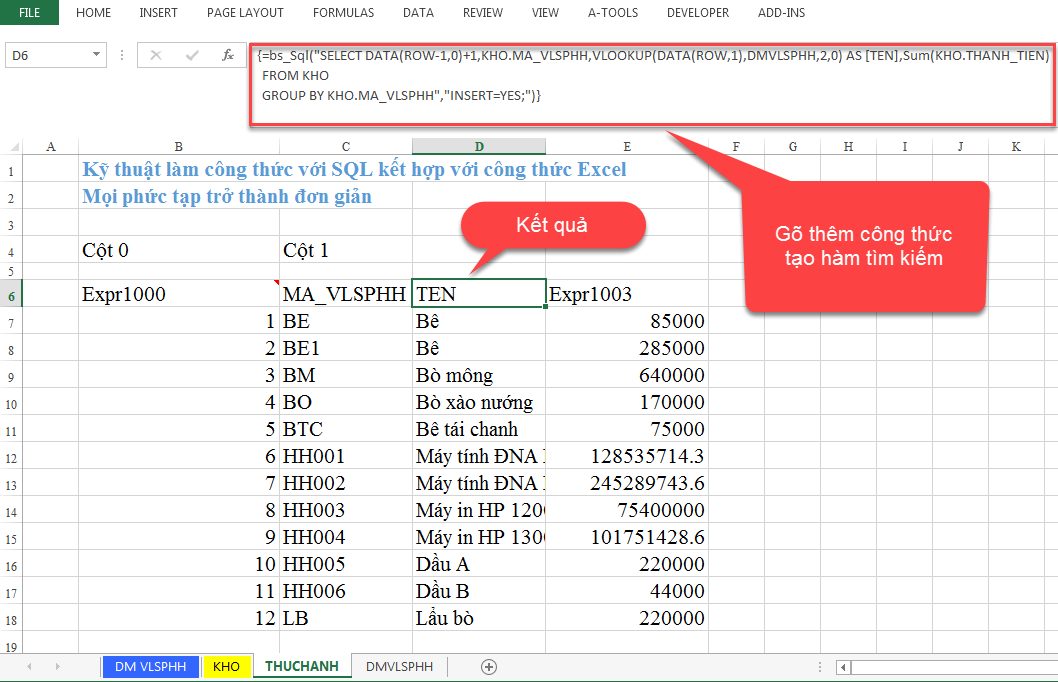Screen dimensions: 1058x682
Task: Select cell with value 128535714.3
Action: [627, 456]
